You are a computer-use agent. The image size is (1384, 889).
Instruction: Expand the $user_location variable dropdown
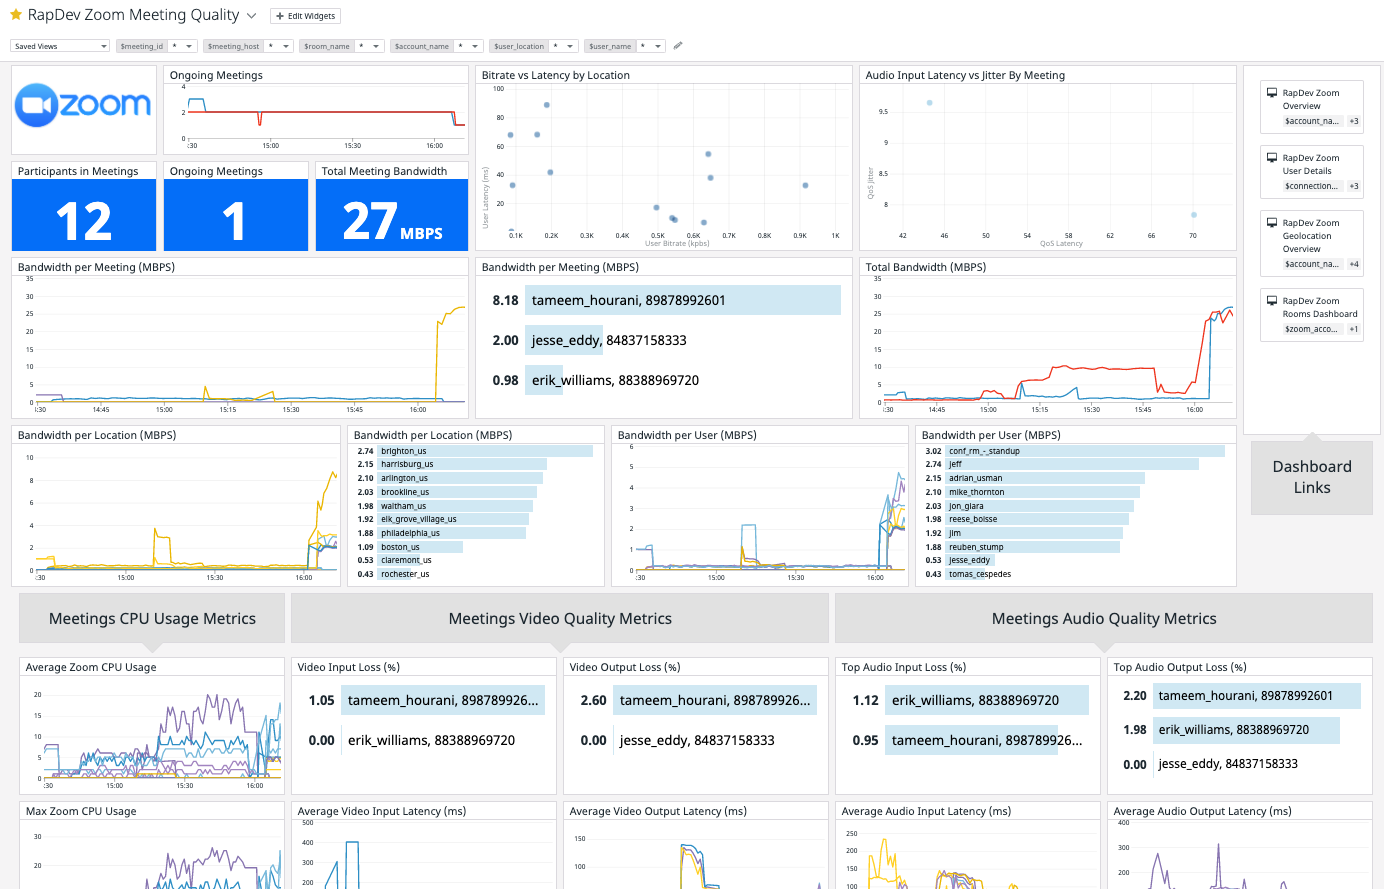pyautogui.click(x=564, y=46)
